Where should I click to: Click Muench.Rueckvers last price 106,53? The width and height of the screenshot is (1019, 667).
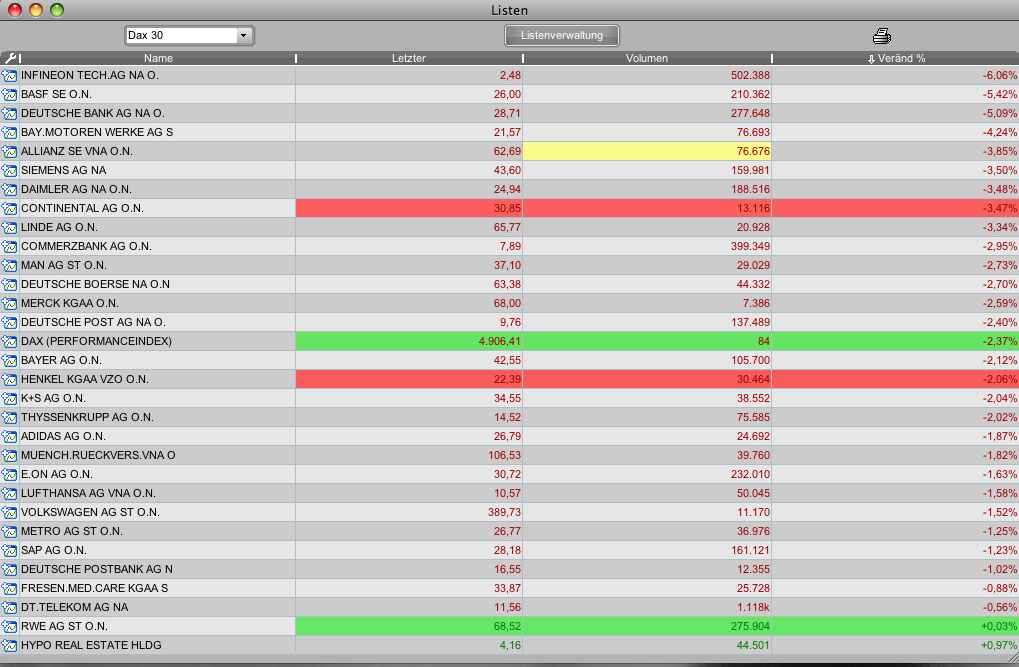tap(504, 456)
